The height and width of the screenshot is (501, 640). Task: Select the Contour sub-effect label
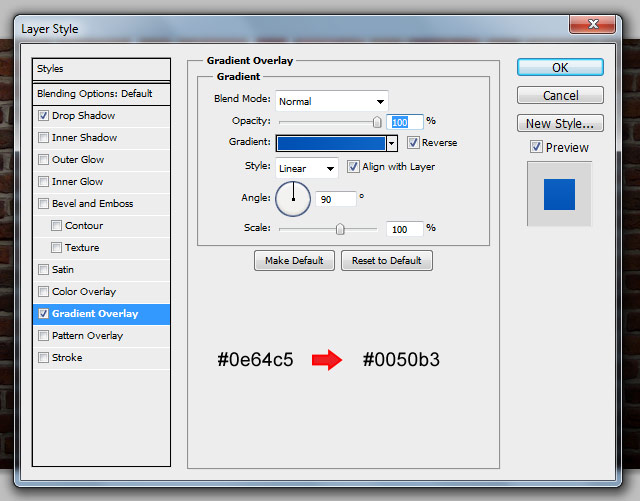(x=84, y=225)
